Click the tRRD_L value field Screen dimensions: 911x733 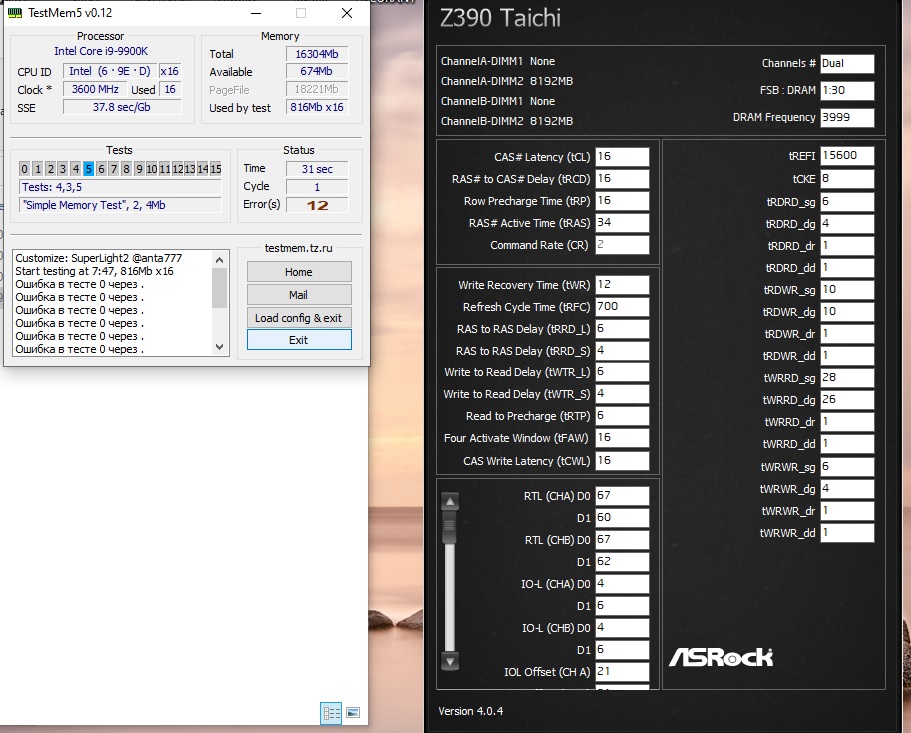pos(622,329)
